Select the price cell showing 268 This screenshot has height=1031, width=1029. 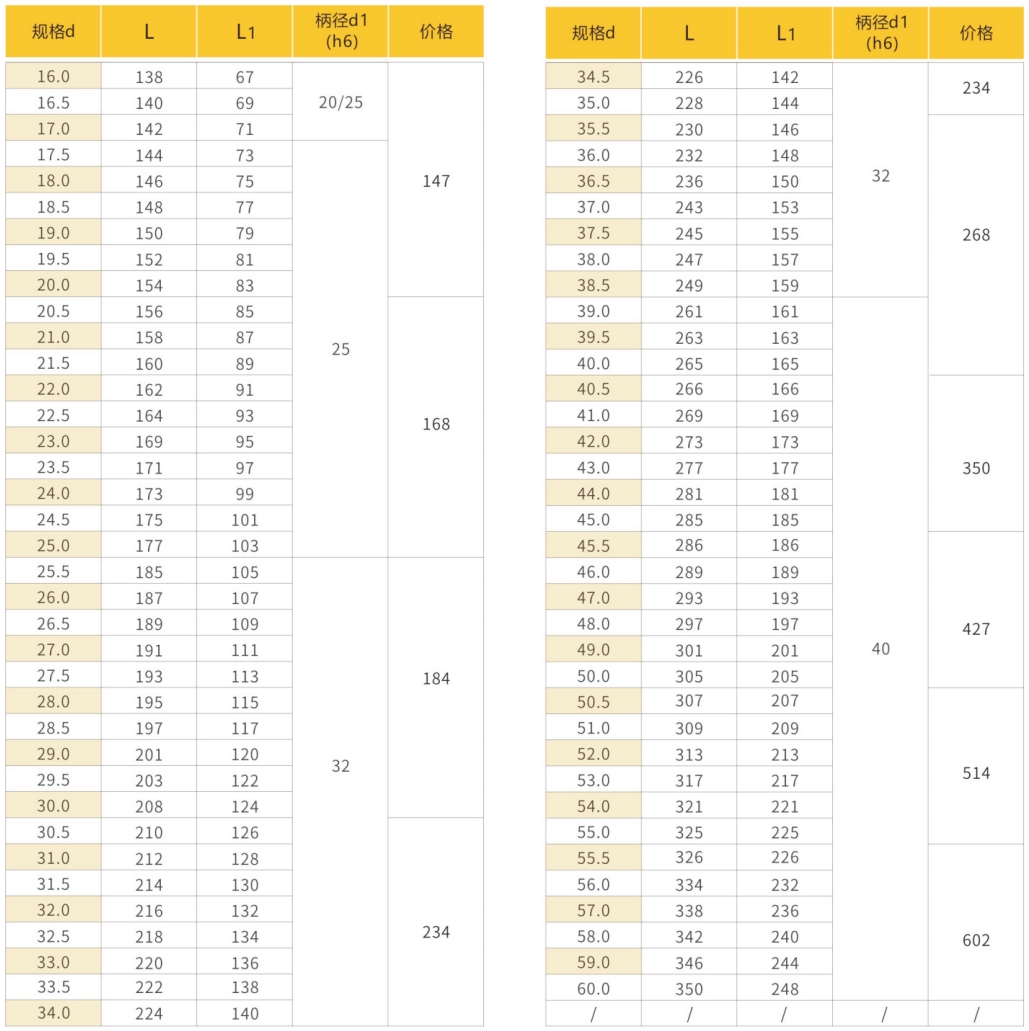click(x=976, y=235)
